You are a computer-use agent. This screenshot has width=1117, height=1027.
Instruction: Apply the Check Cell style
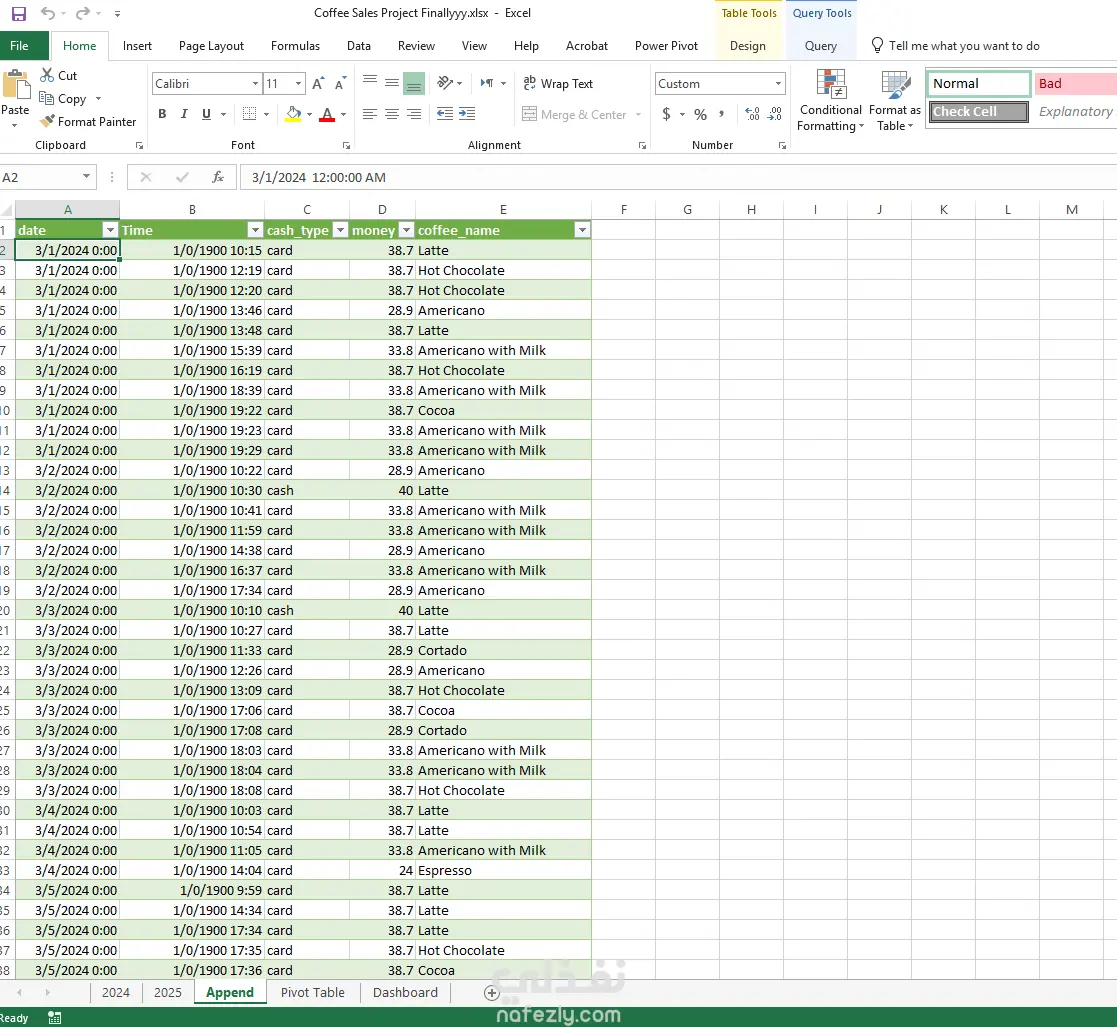coord(979,111)
